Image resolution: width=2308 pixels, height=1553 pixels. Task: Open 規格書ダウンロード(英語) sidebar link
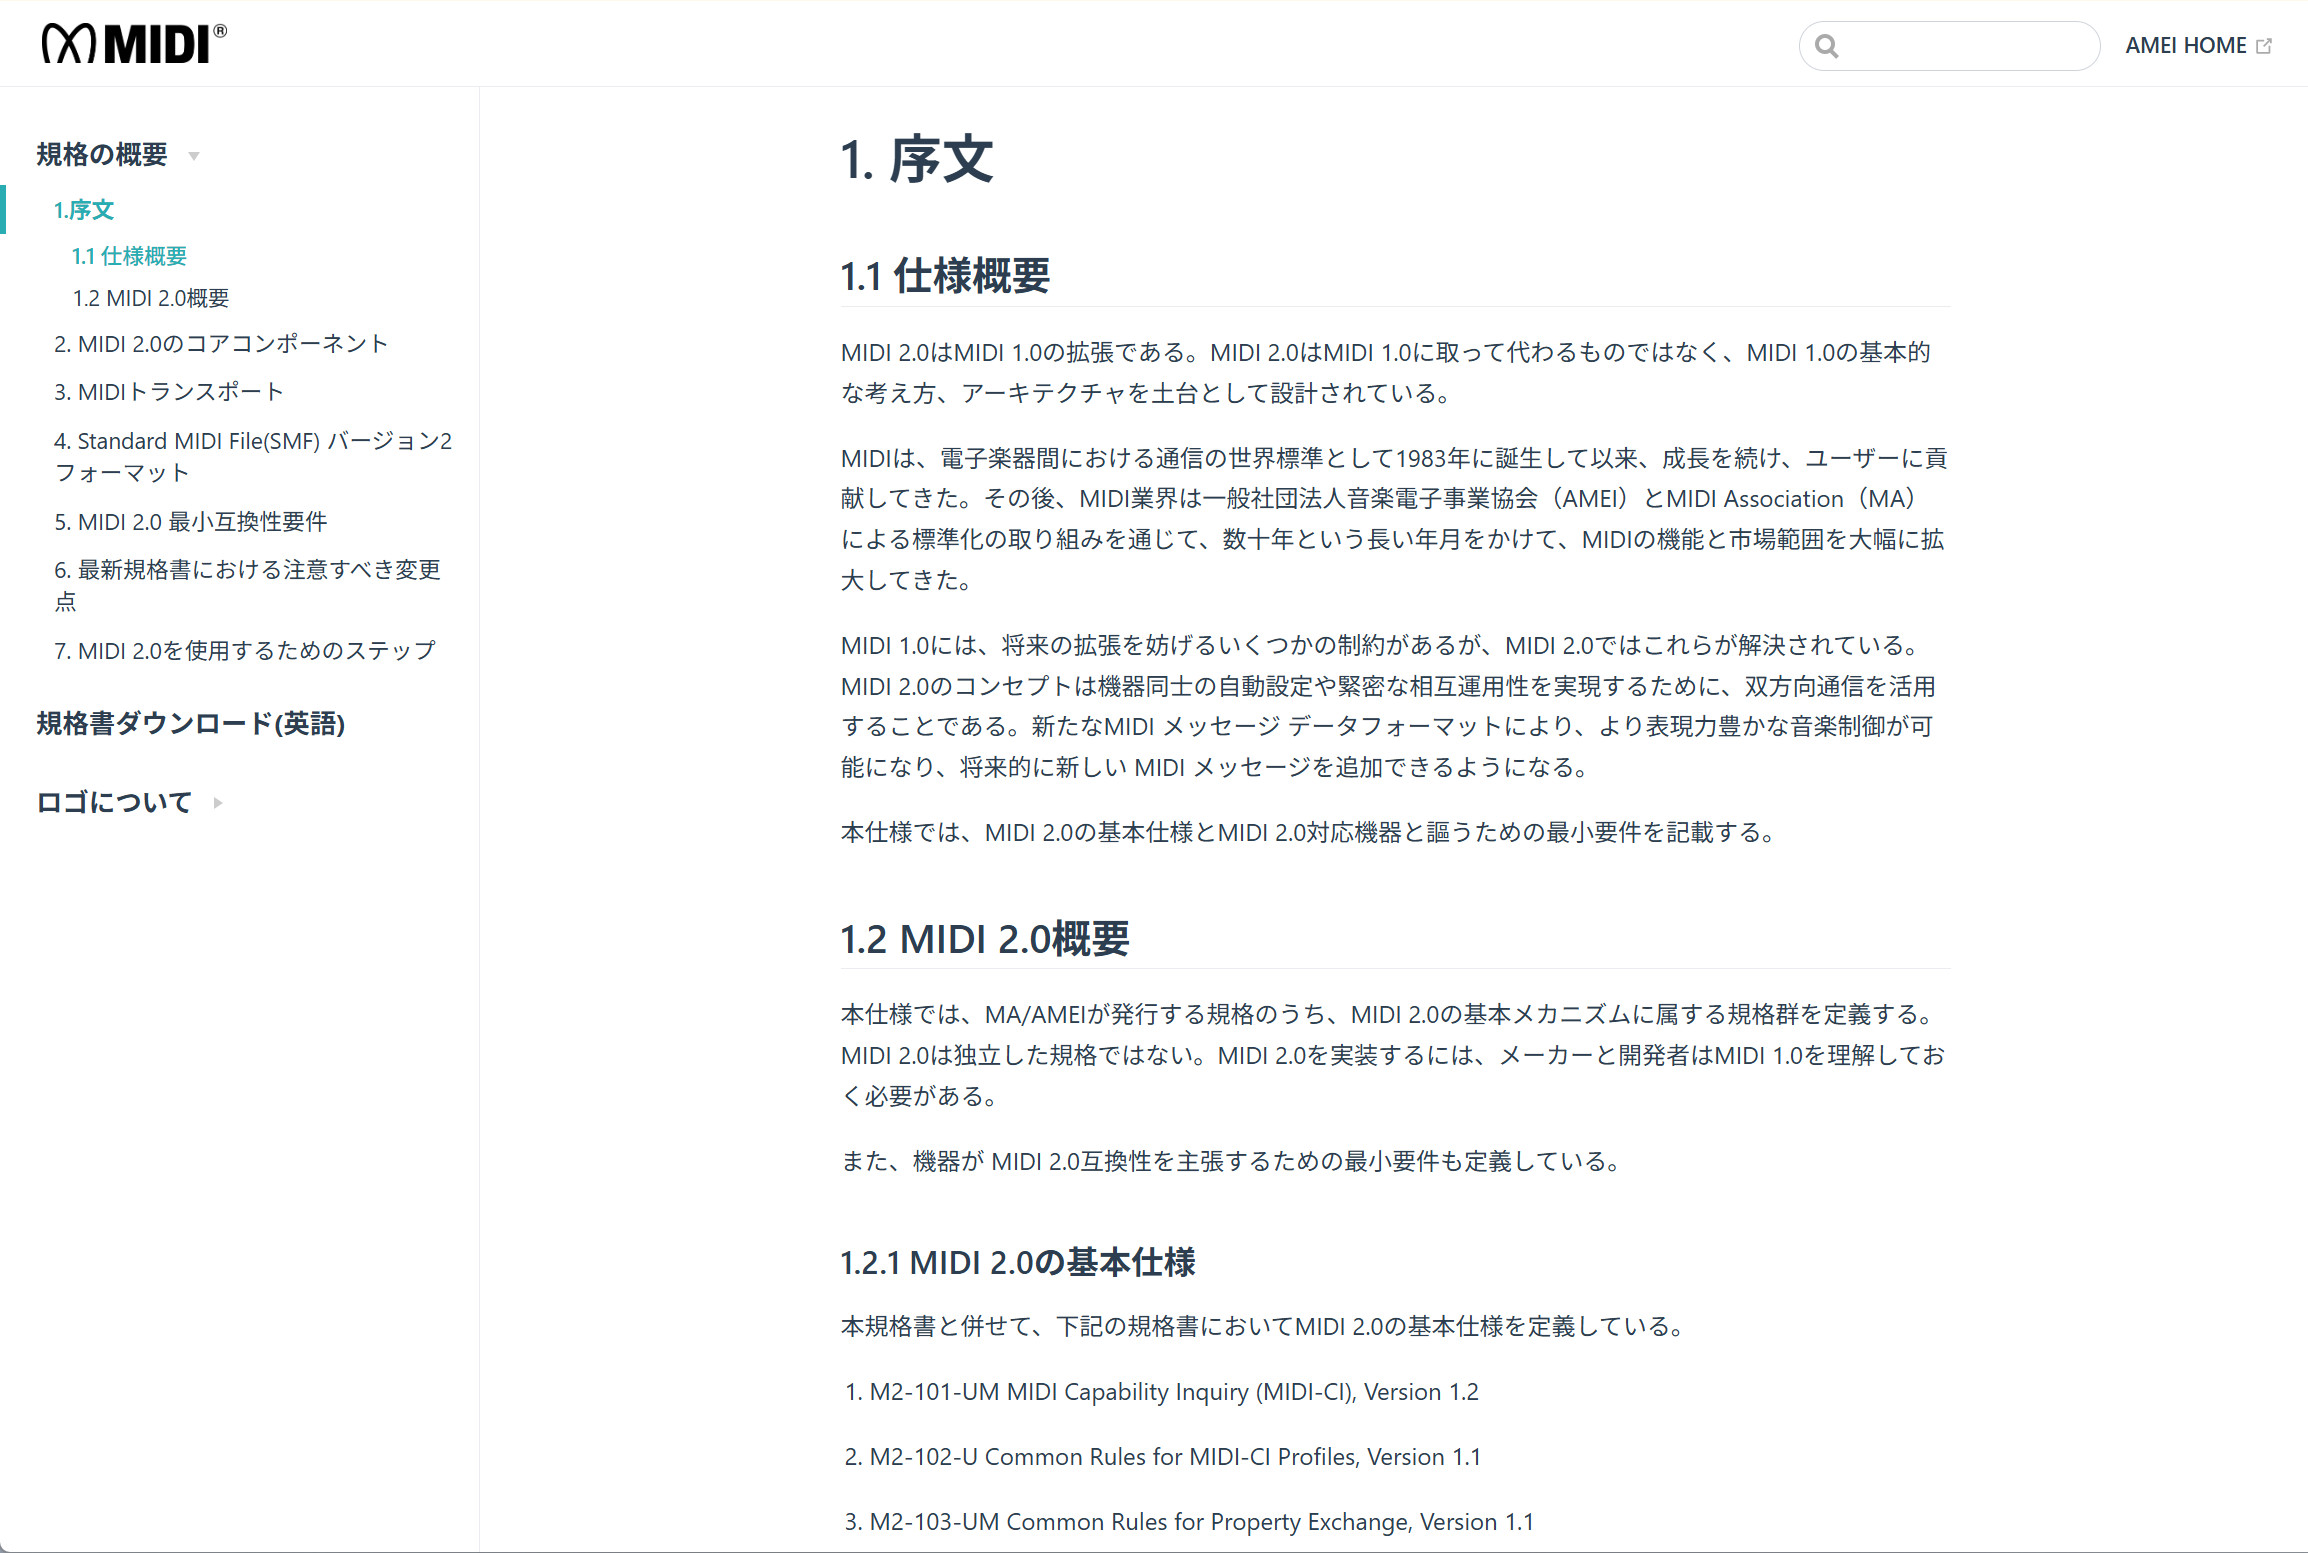click(x=191, y=723)
